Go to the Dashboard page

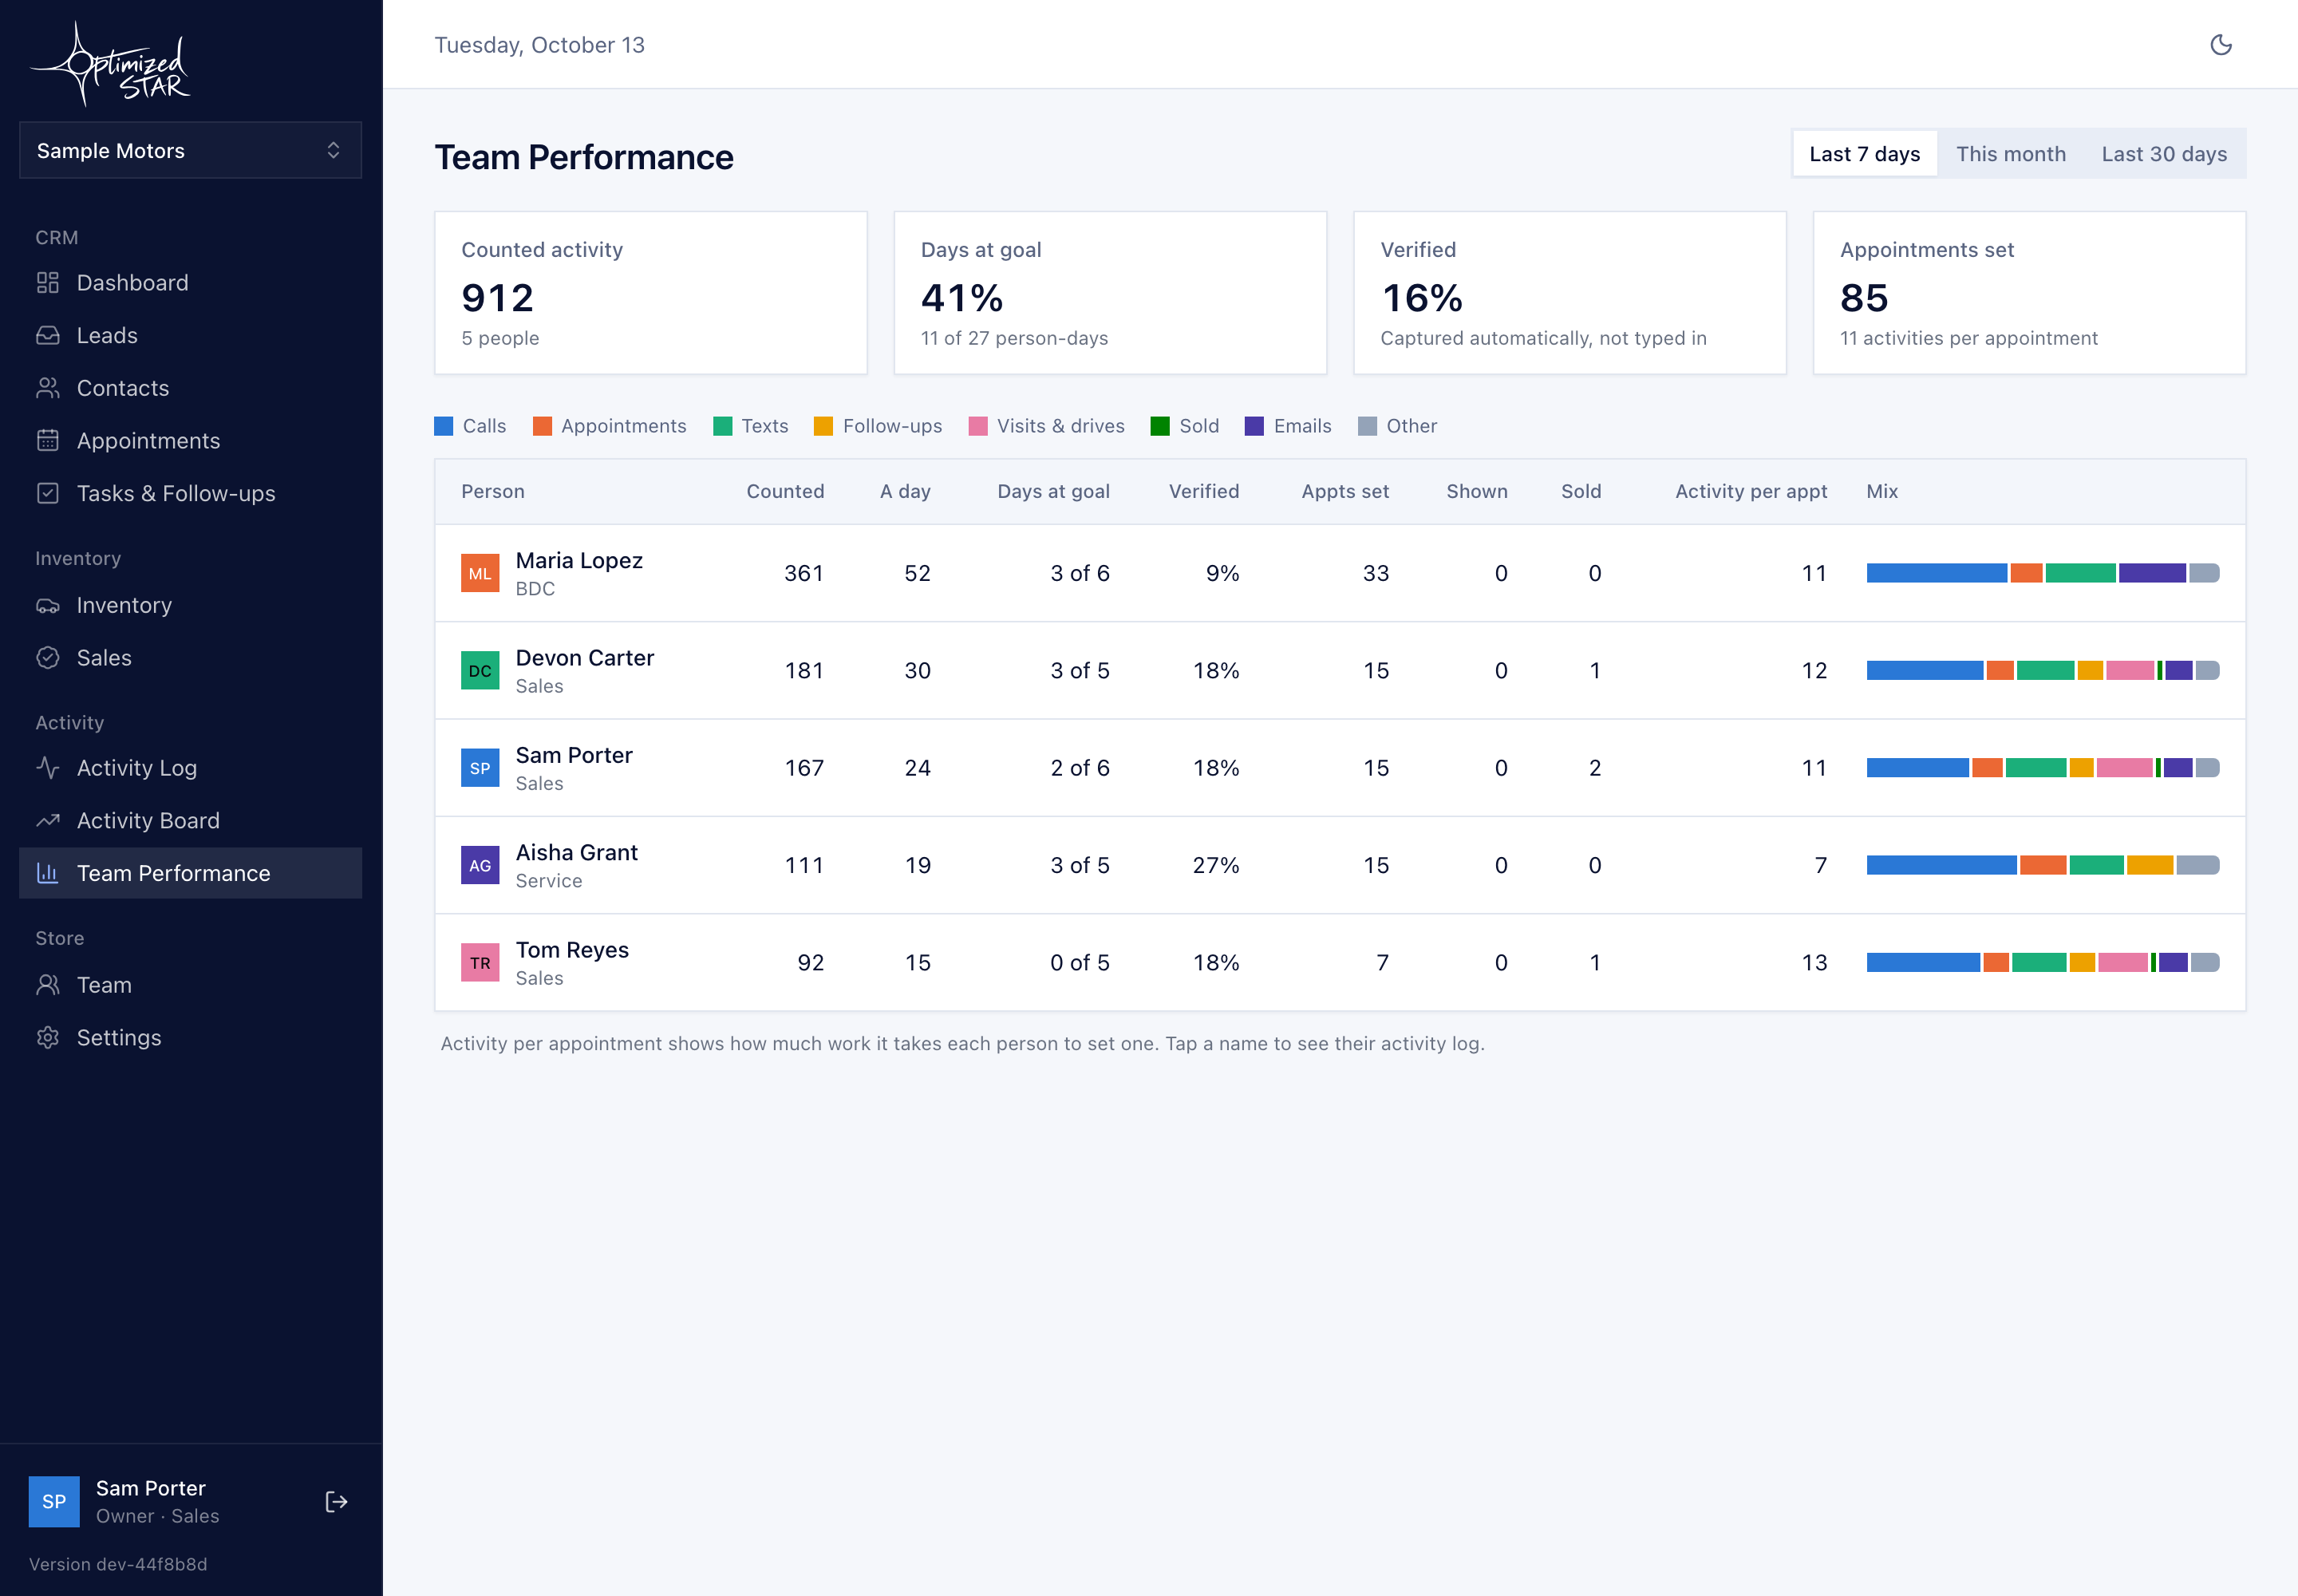point(190,283)
